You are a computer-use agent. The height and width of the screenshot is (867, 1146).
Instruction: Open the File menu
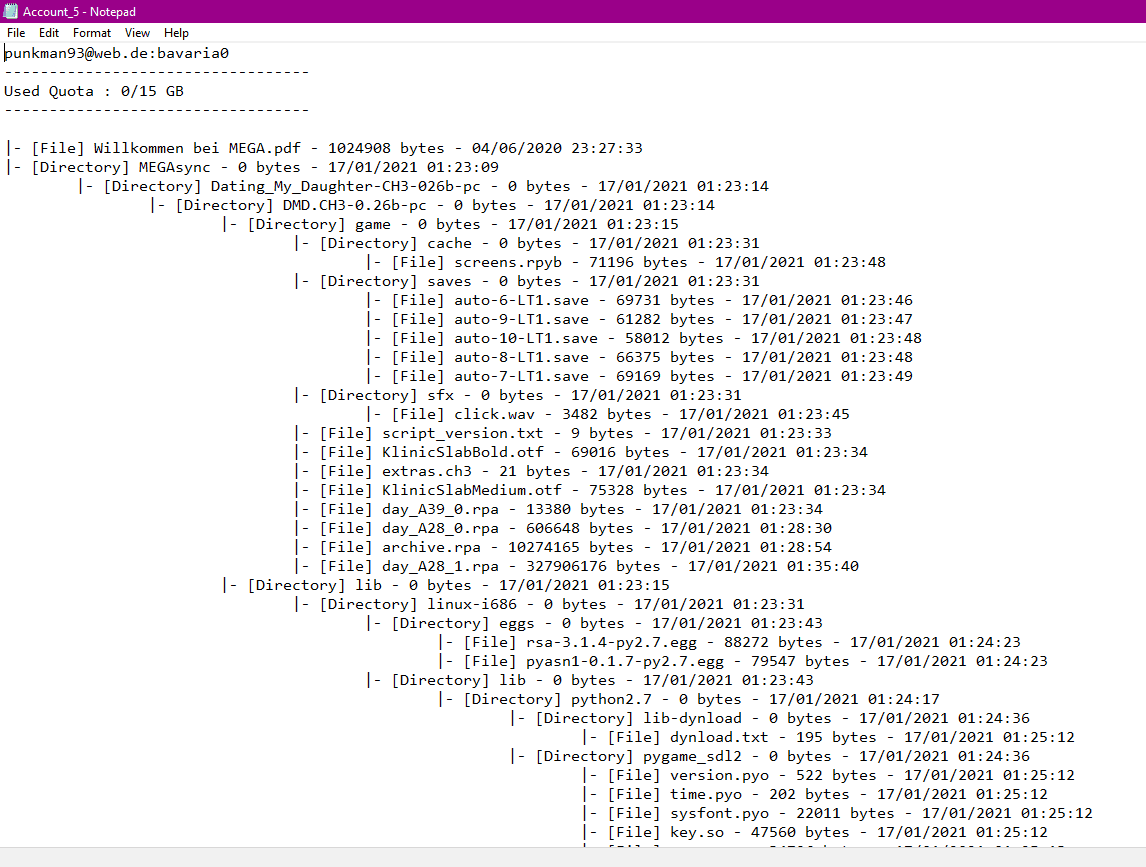[16, 33]
